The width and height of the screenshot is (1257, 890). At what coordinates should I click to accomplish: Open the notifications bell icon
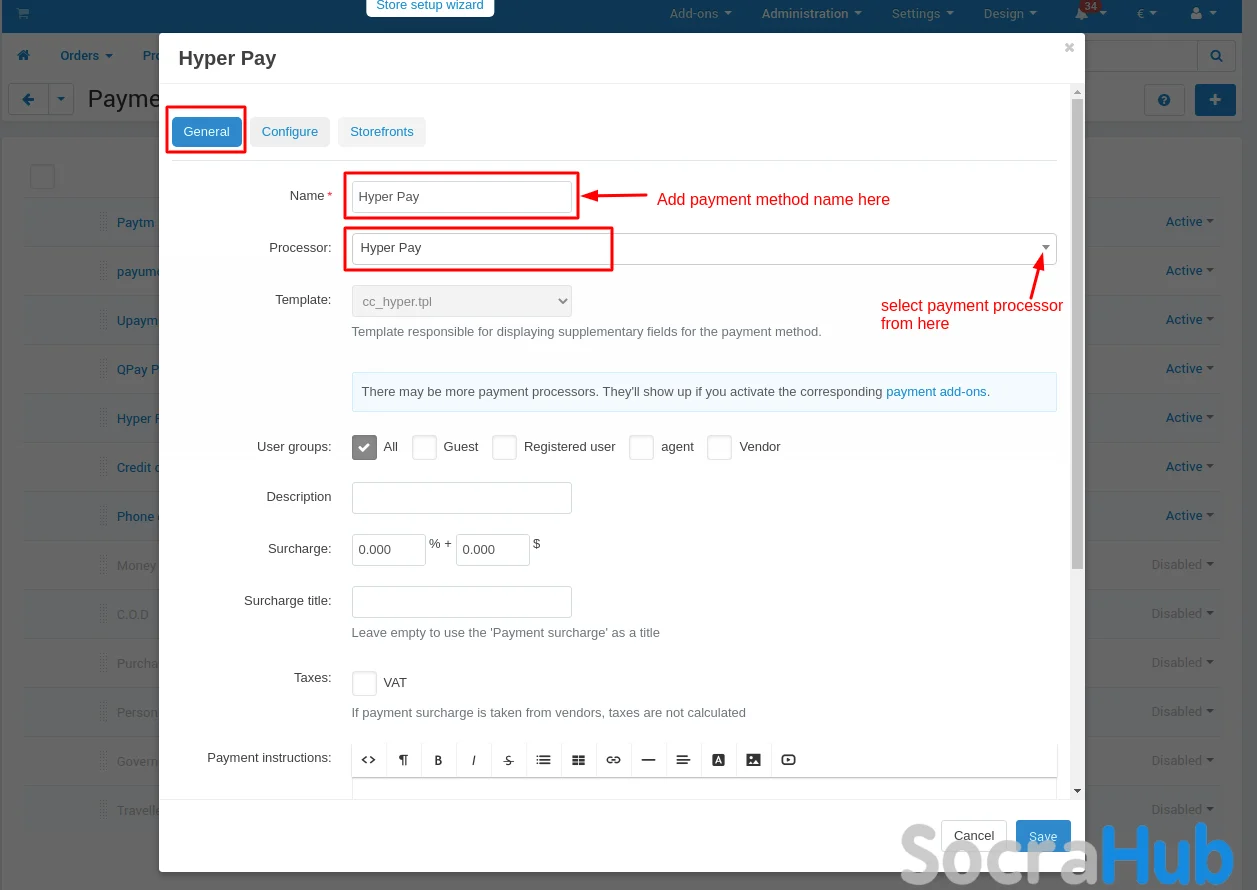(x=1082, y=13)
